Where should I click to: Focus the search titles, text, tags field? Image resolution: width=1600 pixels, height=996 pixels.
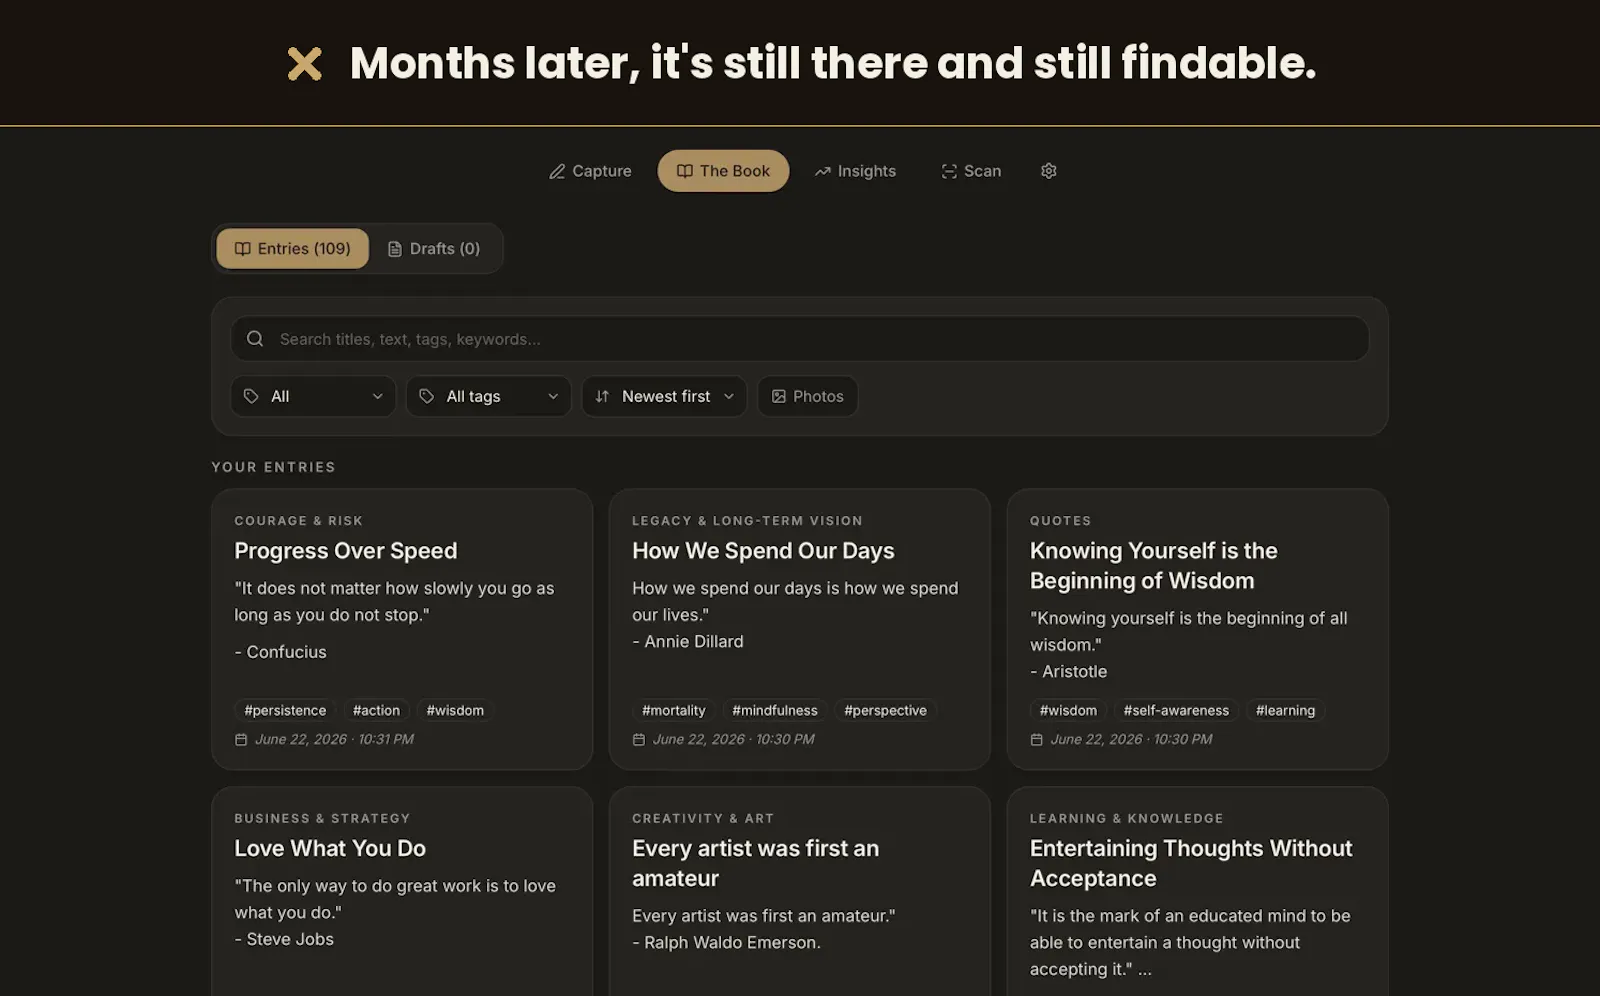tap(800, 339)
